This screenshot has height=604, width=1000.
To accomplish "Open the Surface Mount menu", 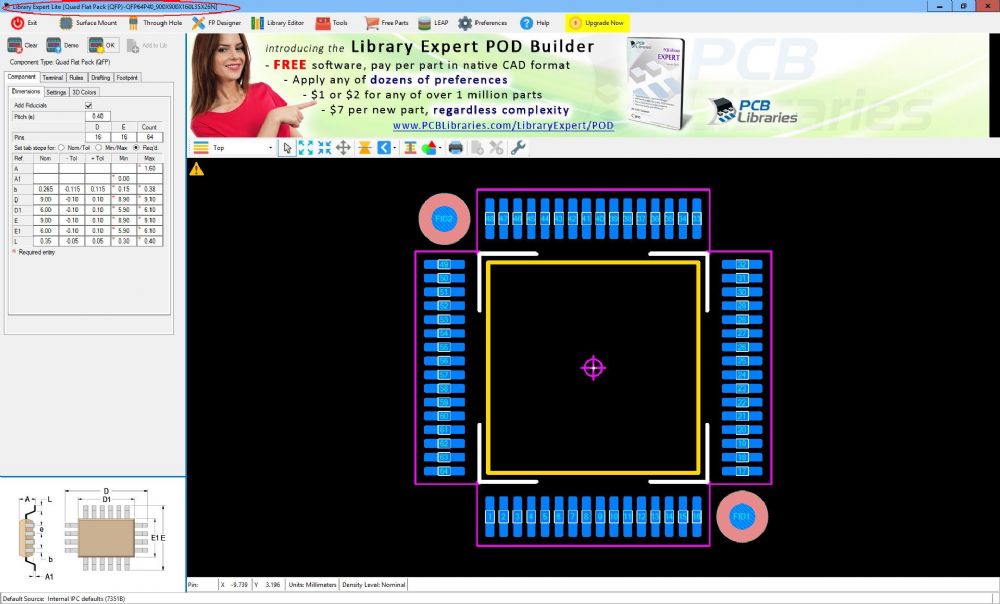I will pos(88,22).
